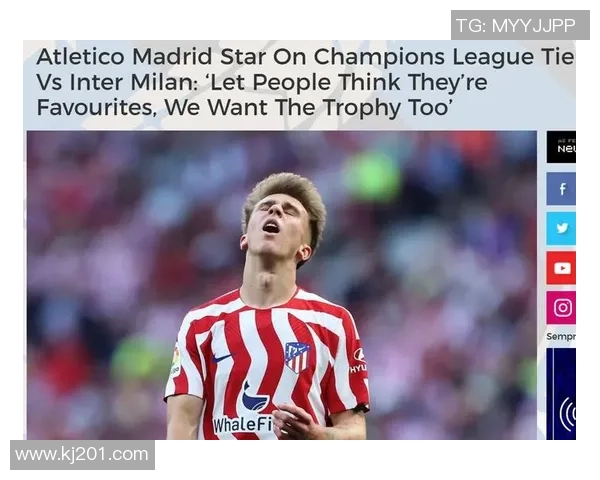Click the black News banner in sidebar

coord(561,147)
